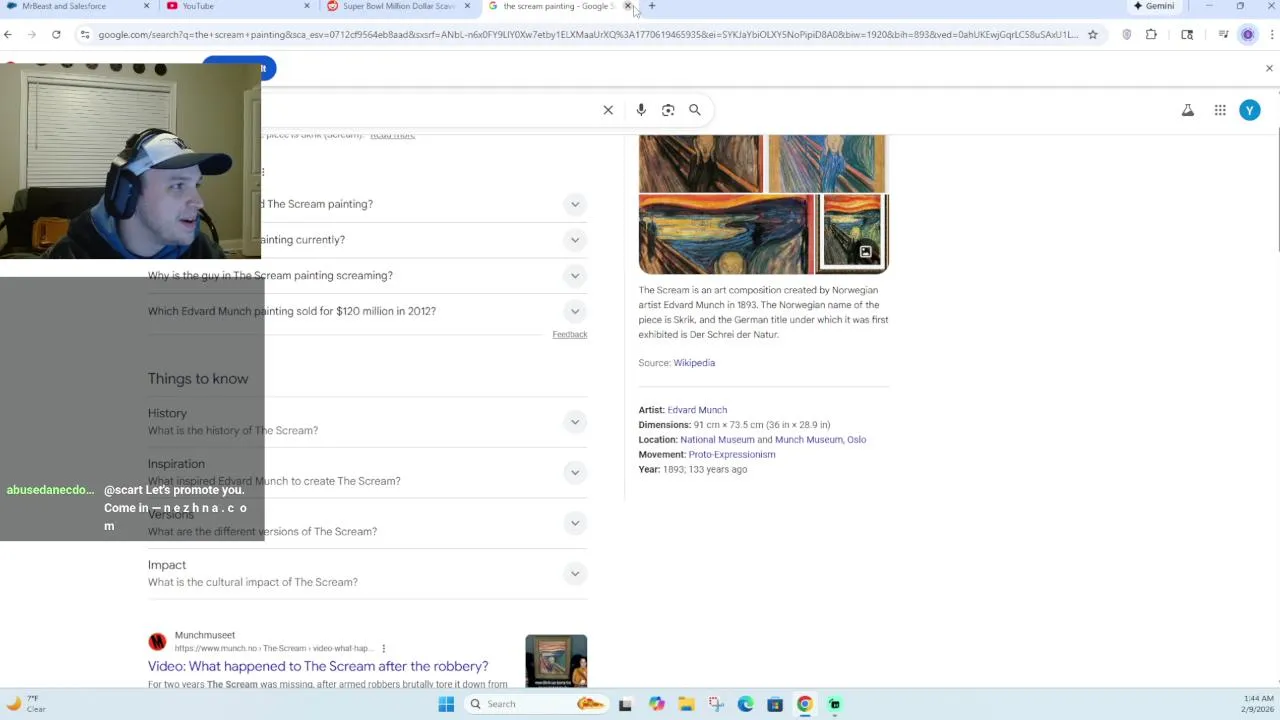Open Proto-Expressionism movement link
This screenshot has height=720, width=1280.
coord(731,455)
